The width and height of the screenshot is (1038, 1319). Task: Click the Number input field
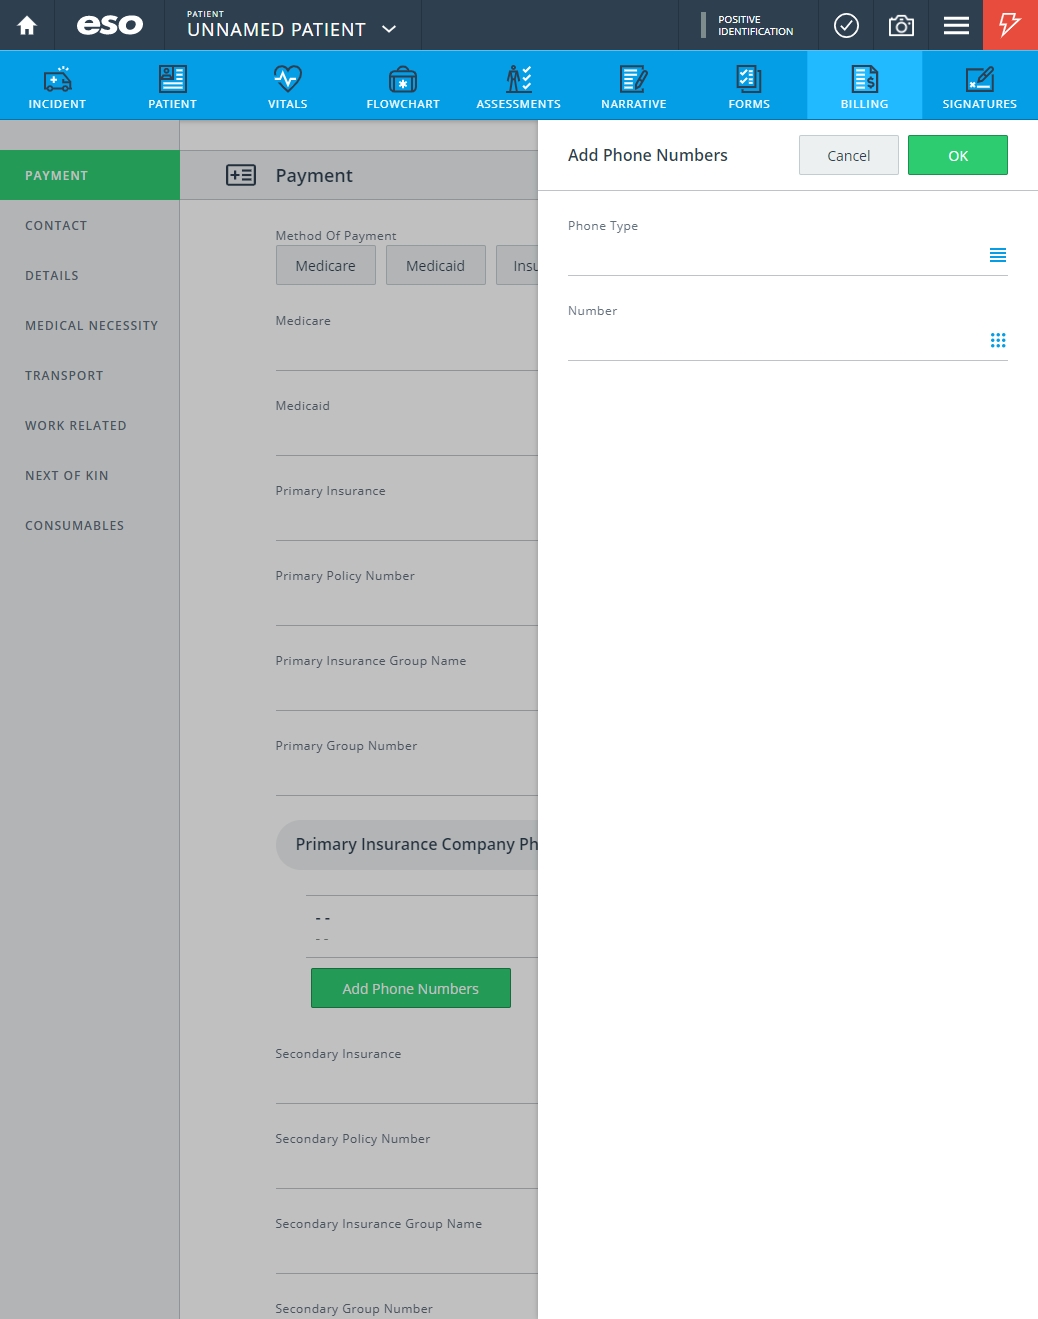776,341
